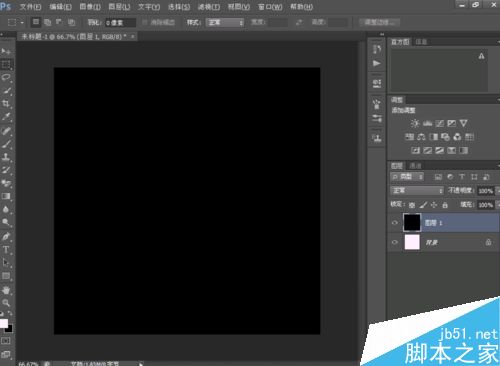Open the 滤镜(T) menu

point(209,7)
